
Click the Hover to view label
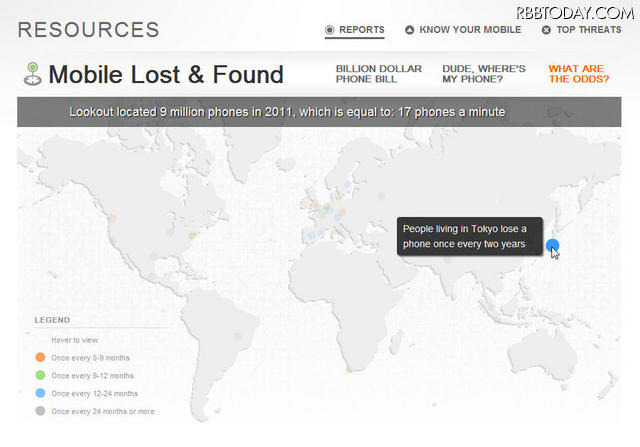[x=75, y=340]
